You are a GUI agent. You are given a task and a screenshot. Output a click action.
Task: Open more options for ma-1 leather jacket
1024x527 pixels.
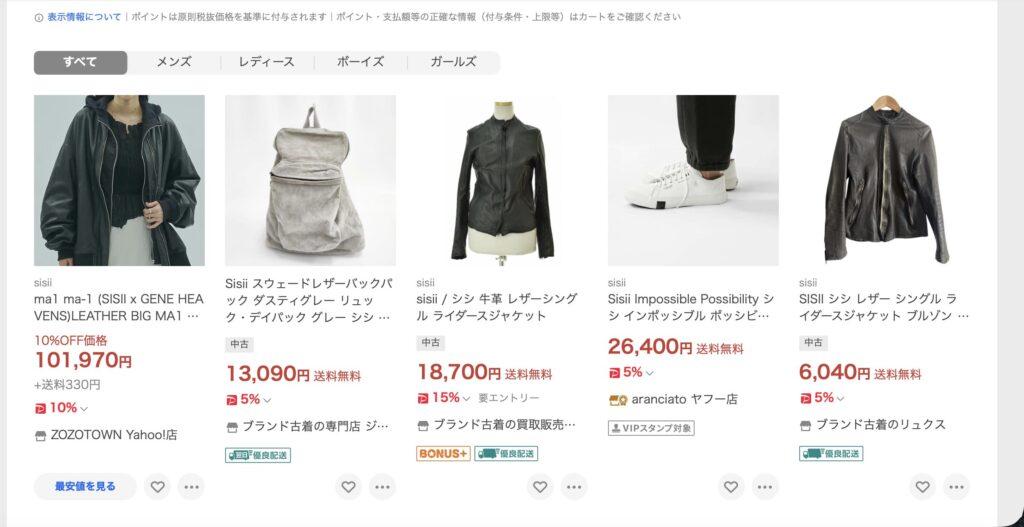[191, 487]
